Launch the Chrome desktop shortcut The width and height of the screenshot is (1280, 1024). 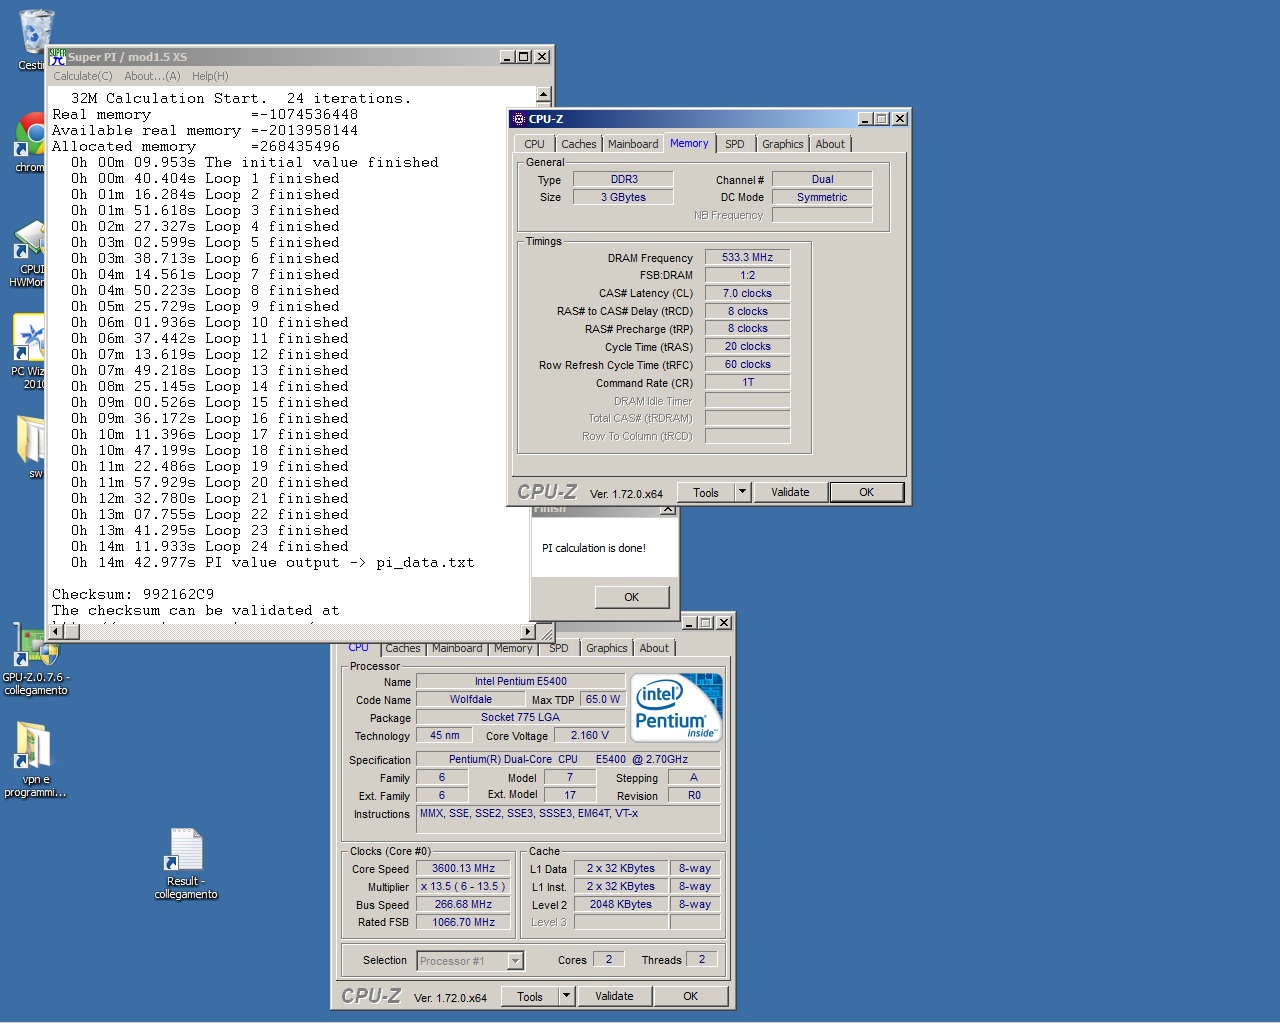tap(30, 135)
